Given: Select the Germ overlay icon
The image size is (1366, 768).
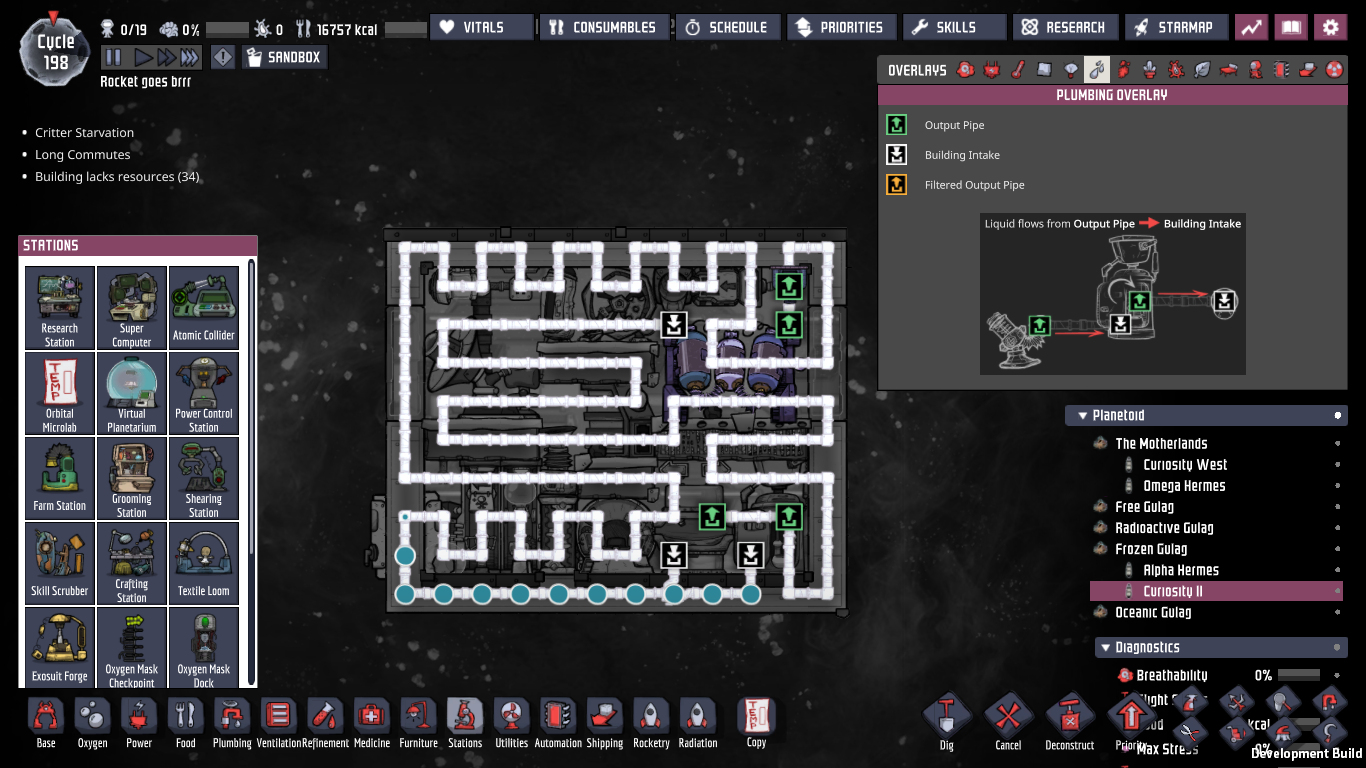Looking at the screenshot, I should click(1176, 70).
